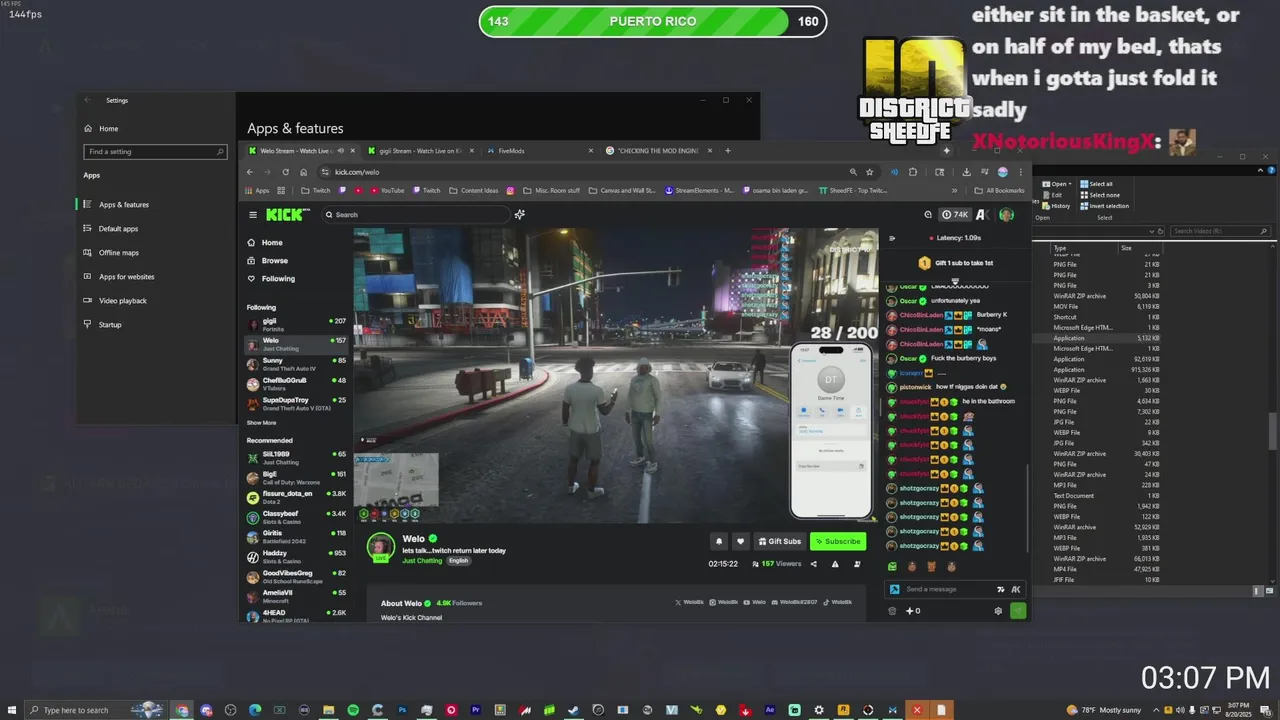Click the report warning icon under stream

pyautogui.click(x=835, y=564)
